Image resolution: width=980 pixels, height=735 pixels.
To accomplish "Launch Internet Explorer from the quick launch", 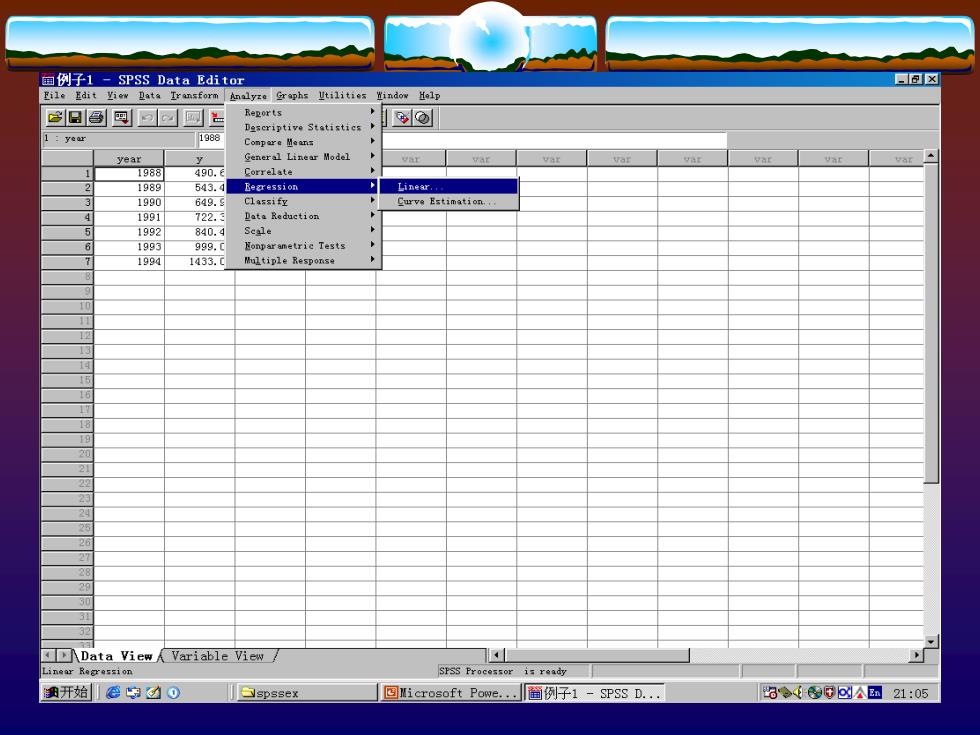I will tap(113, 692).
